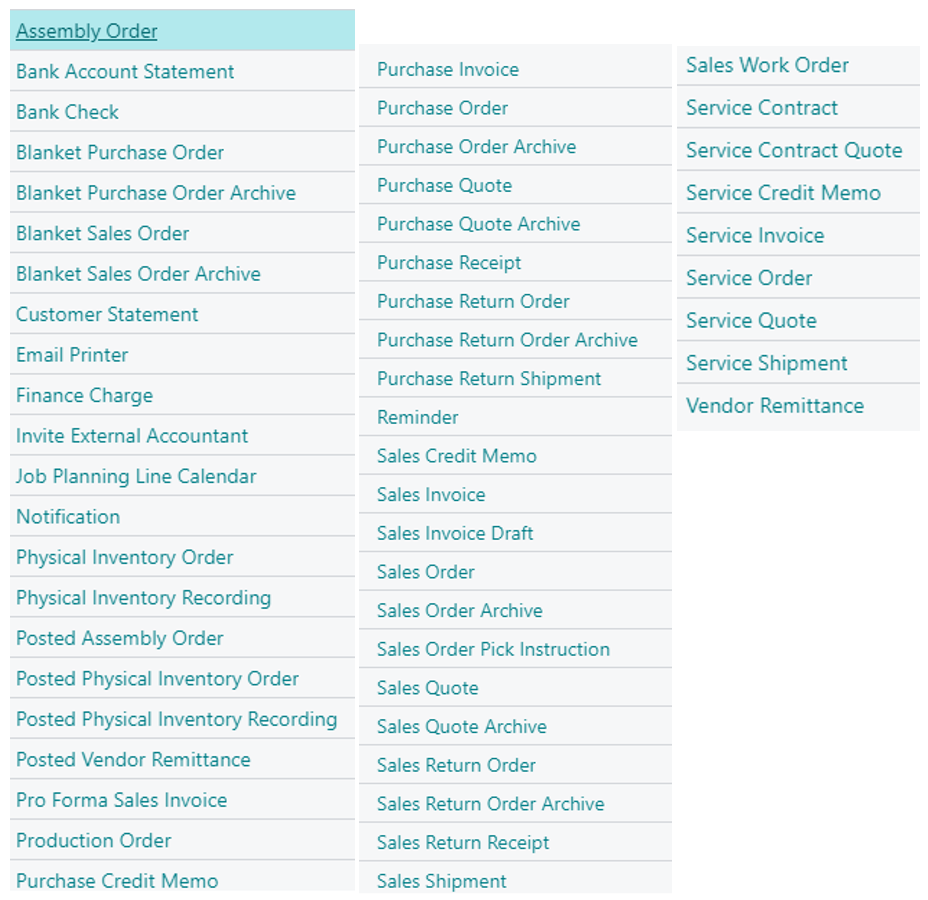928x900 pixels.
Task: Select Customer Statement
Action: tap(108, 313)
